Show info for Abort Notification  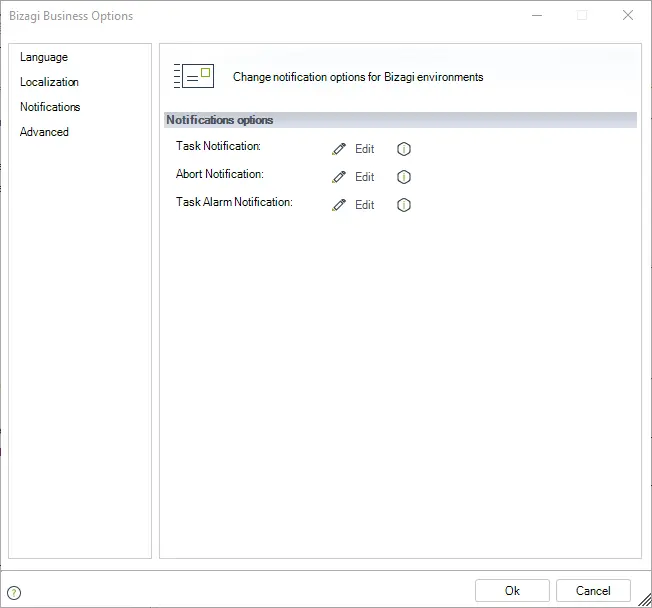pos(404,177)
